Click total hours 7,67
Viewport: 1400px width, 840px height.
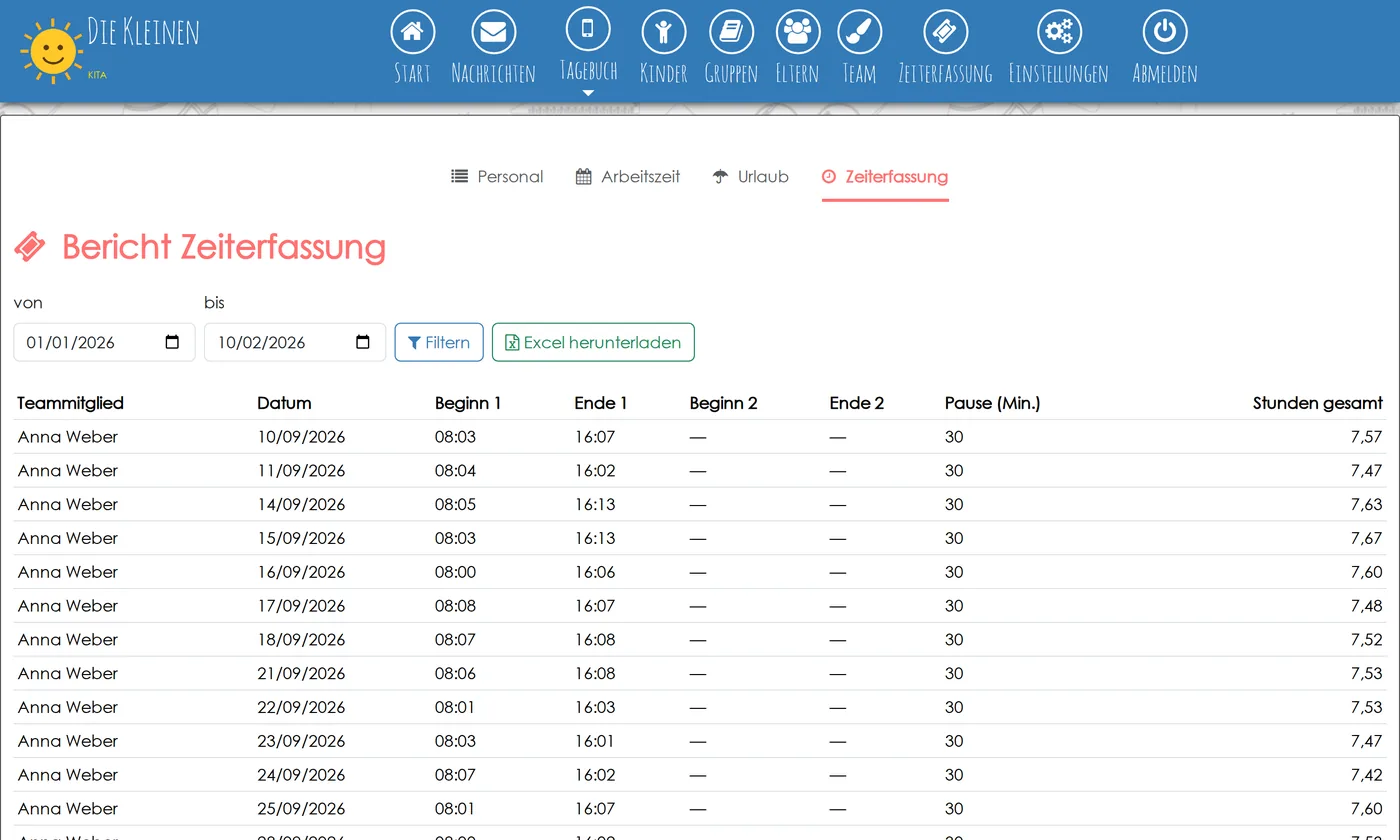point(1366,538)
